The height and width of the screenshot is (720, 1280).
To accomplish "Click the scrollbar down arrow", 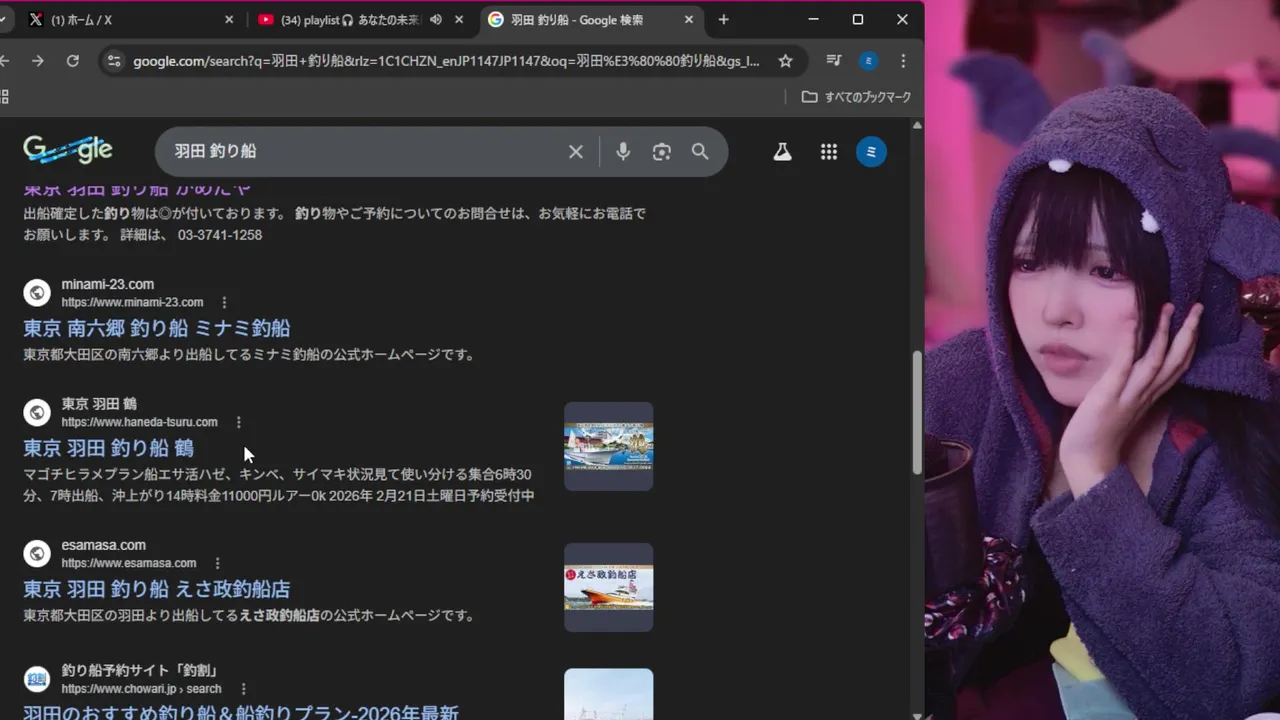I will point(917,714).
